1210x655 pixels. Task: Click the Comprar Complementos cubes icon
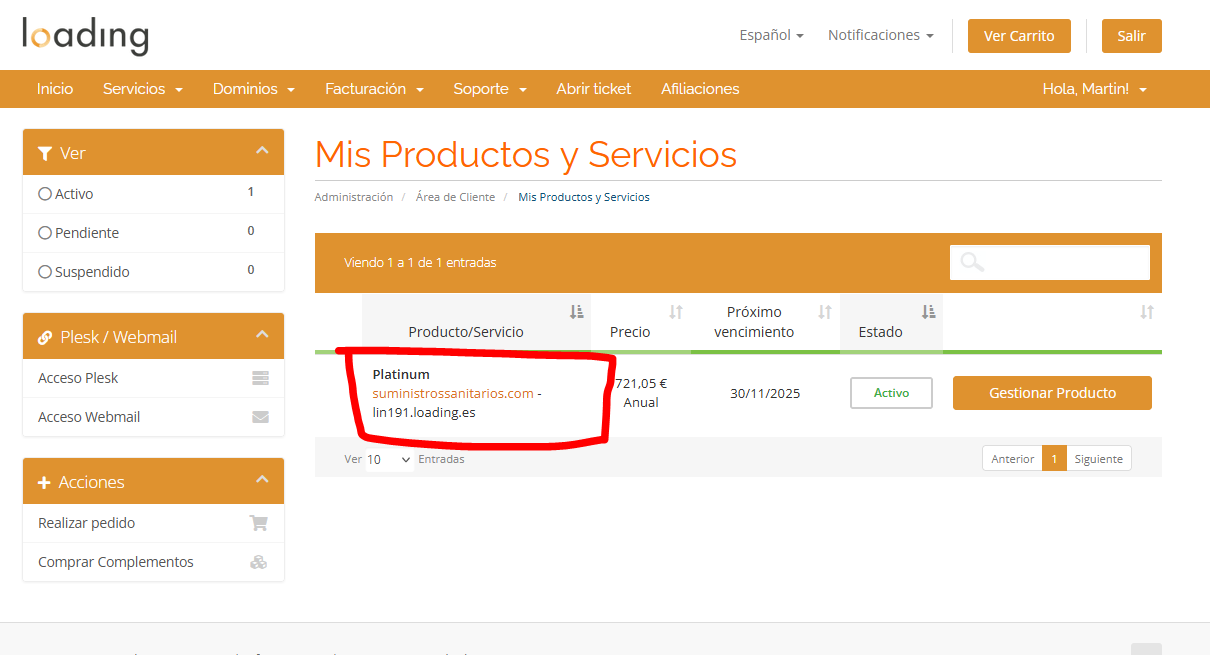[258, 562]
